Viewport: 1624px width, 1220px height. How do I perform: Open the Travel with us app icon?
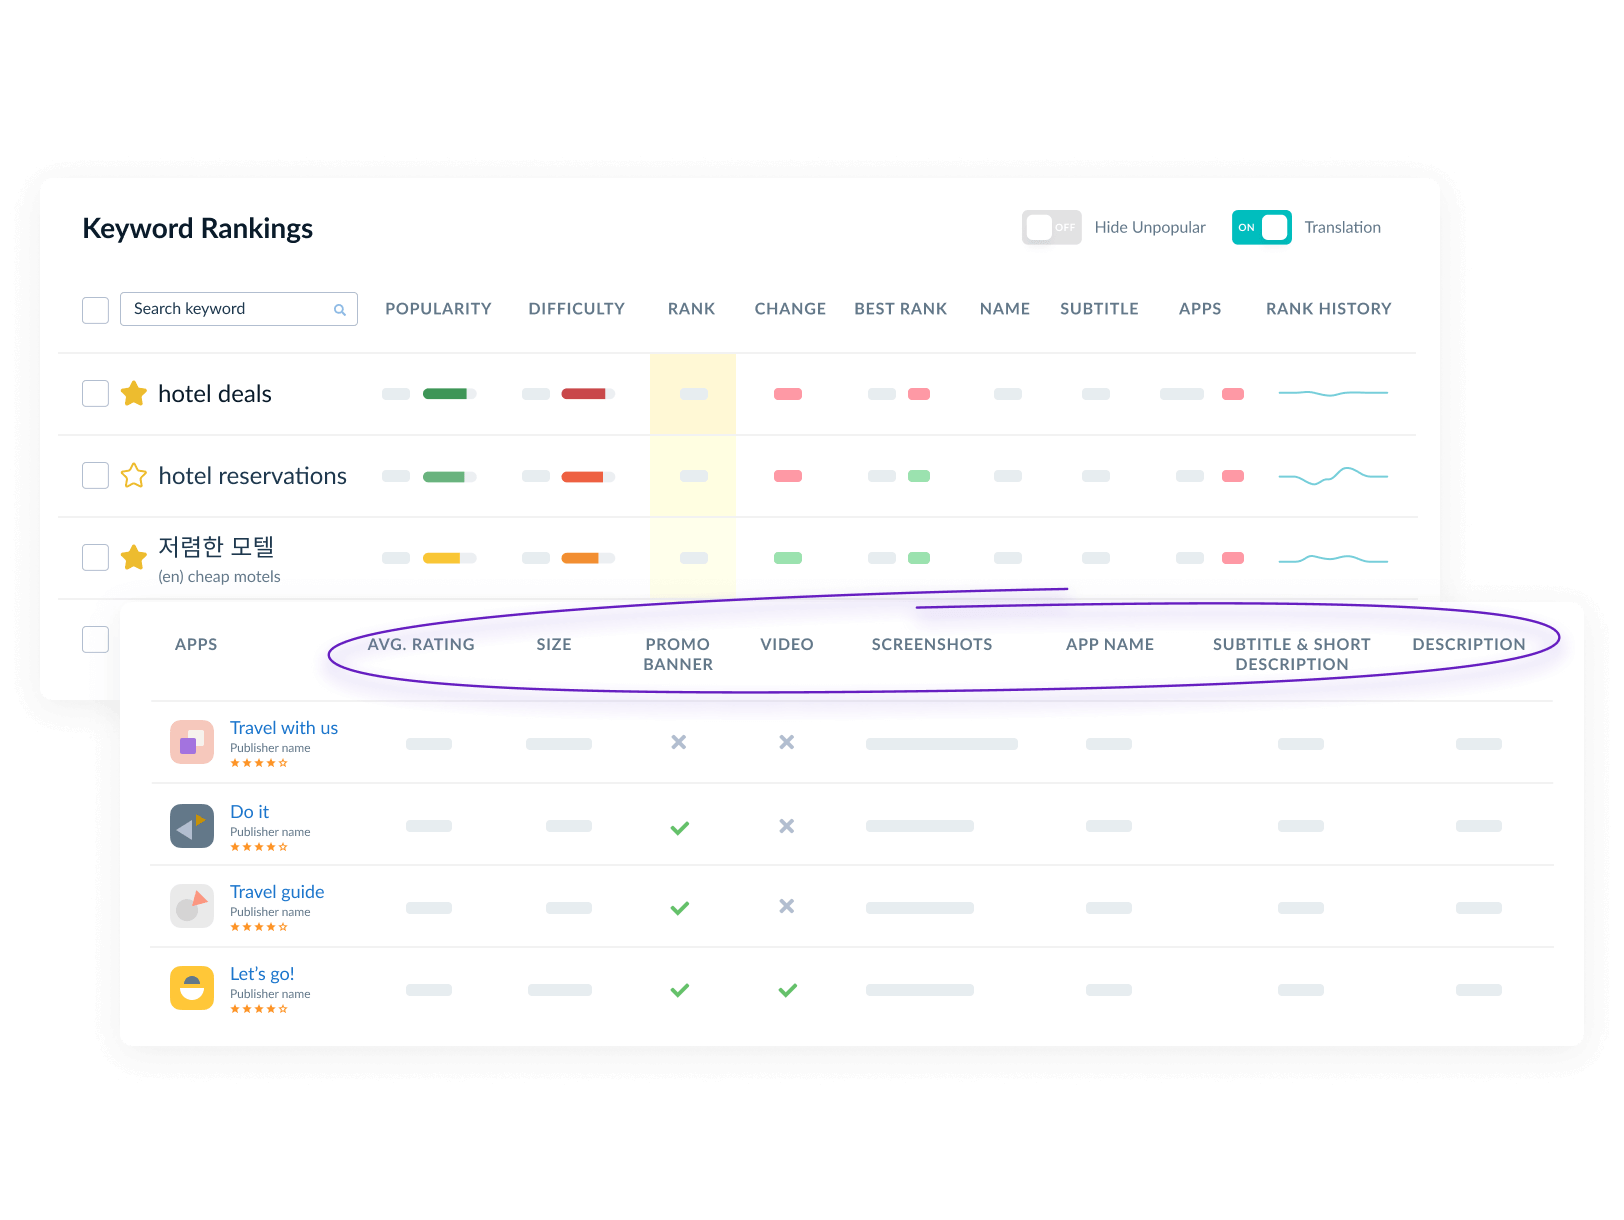click(192, 742)
